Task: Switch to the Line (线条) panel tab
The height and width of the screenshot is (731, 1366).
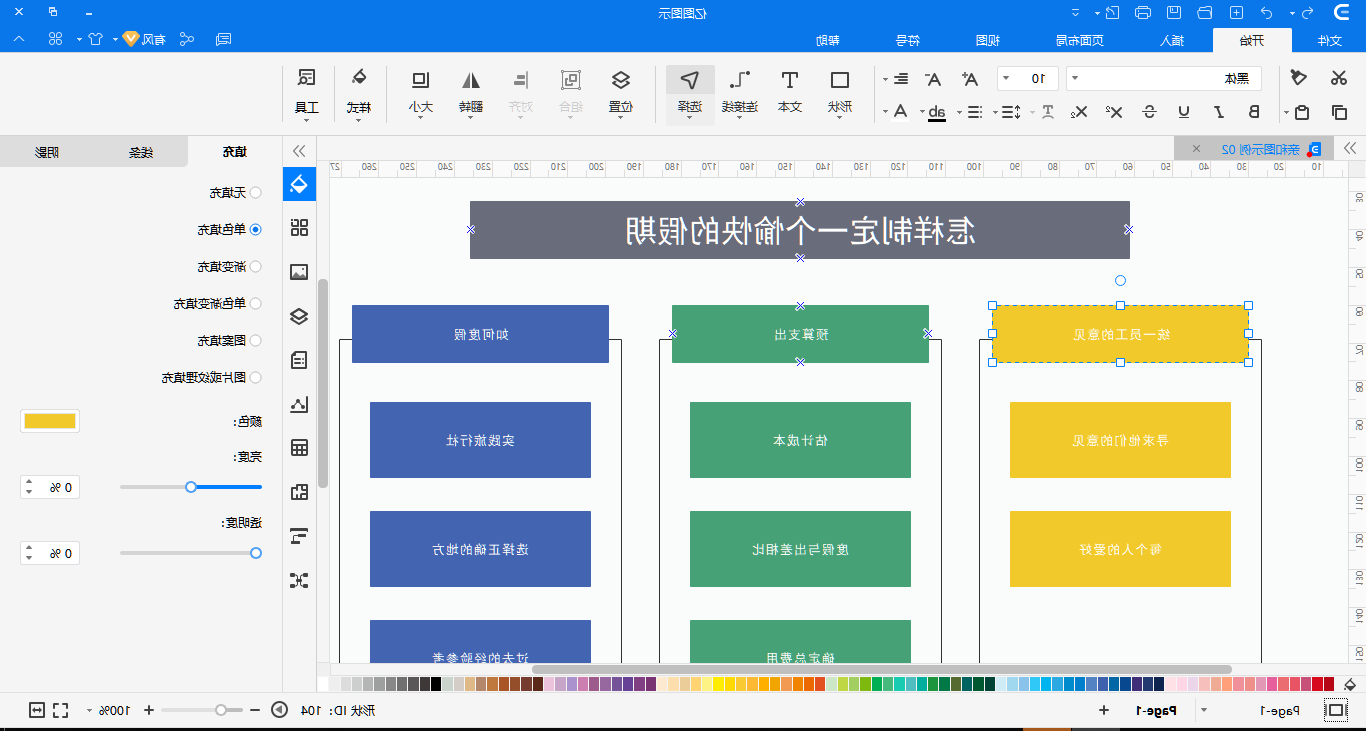Action: click(x=140, y=152)
